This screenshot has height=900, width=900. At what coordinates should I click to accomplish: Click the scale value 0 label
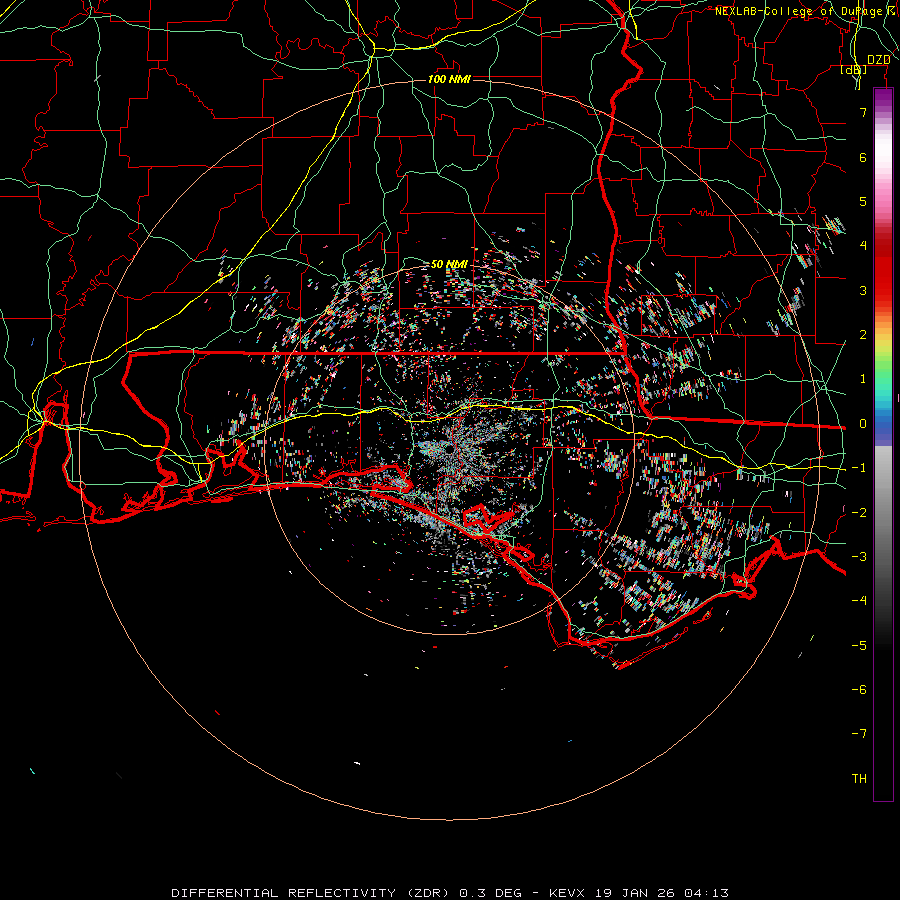click(x=863, y=424)
